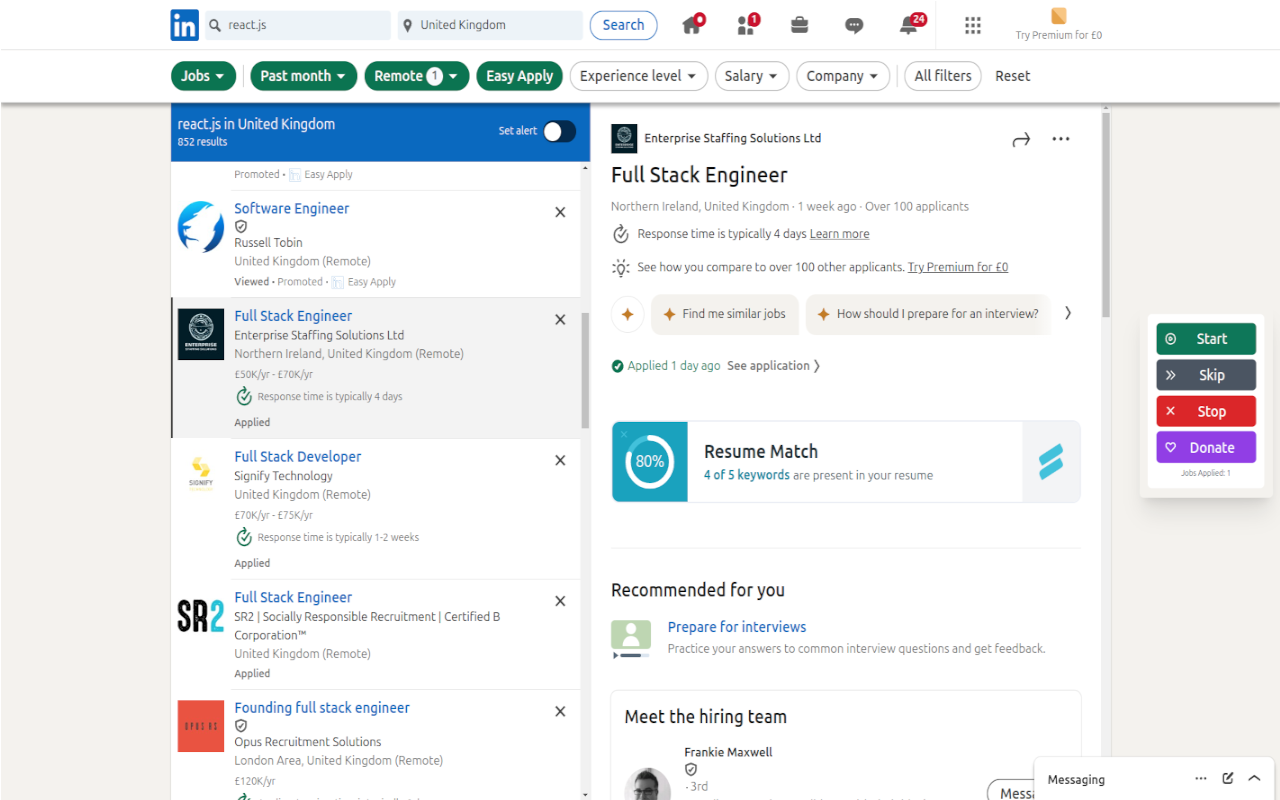Click the job list vertical scrollbar
Screen dimensions: 1280x800
[x=586, y=370]
